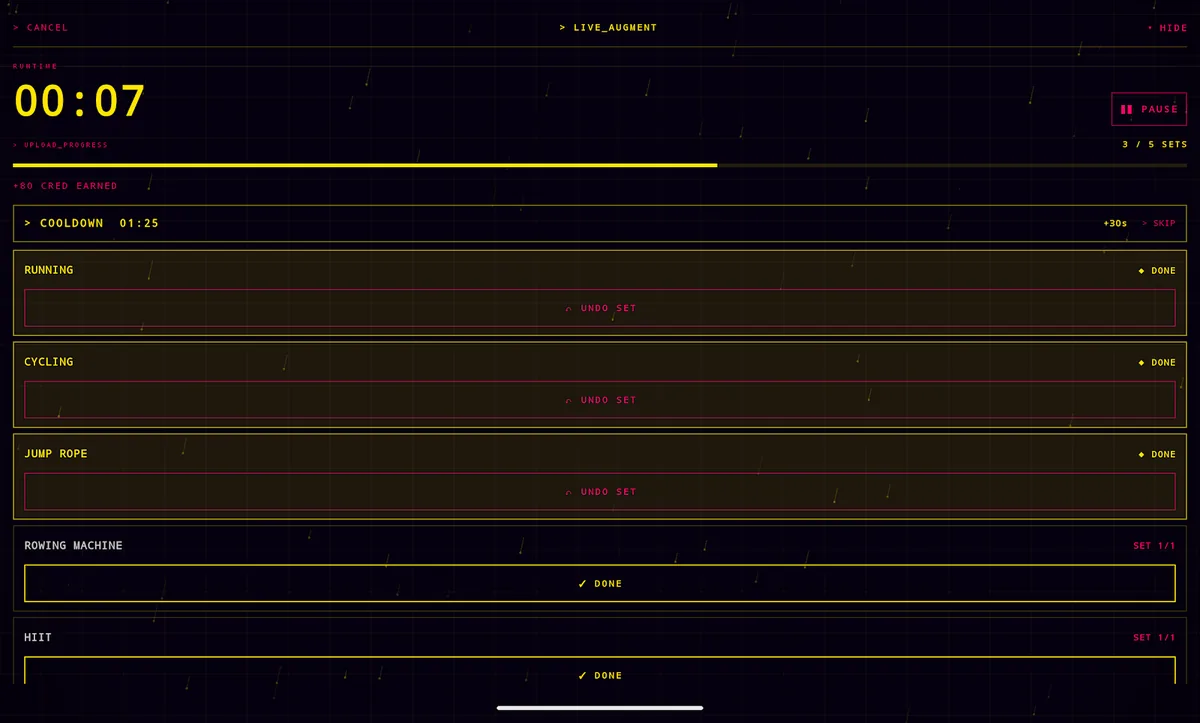Image resolution: width=1200 pixels, height=723 pixels.
Task: Click the UPLOAD_PROGRESS label
Action: (x=61, y=145)
